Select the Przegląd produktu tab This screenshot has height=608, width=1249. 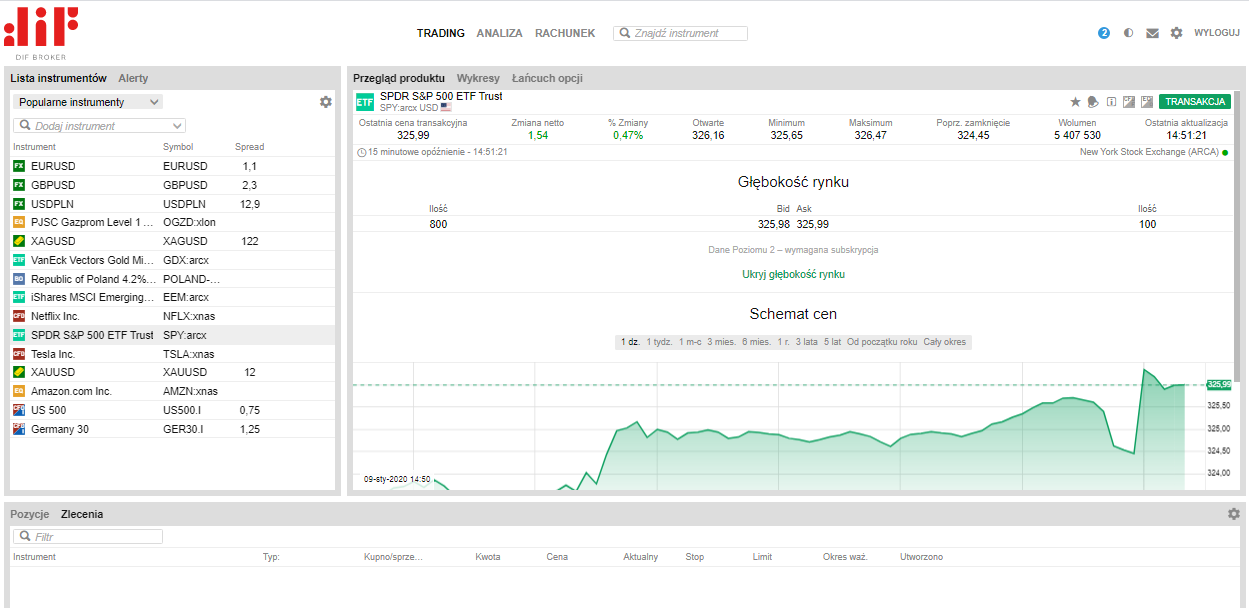(x=399, y=78)
